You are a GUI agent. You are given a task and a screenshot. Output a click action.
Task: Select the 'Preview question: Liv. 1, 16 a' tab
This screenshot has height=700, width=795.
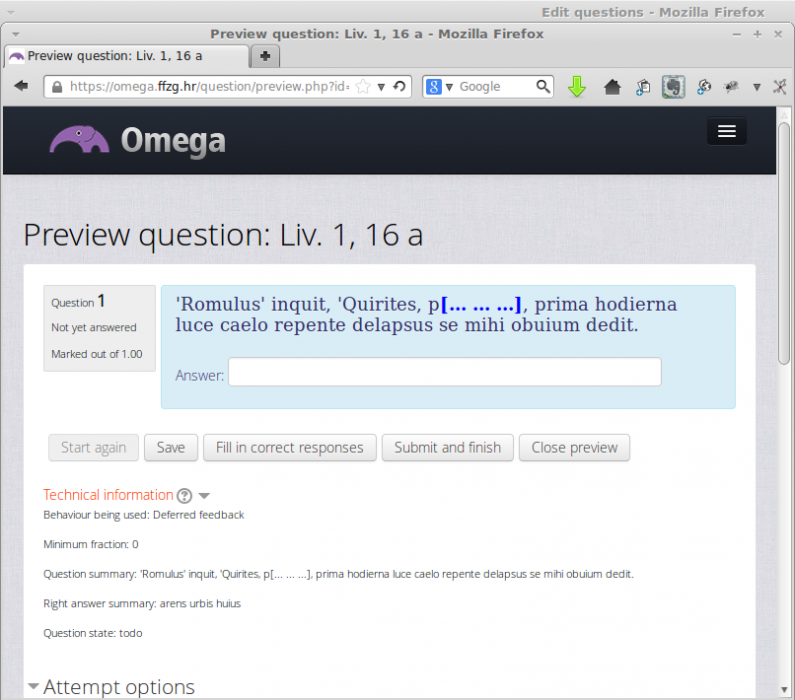[127, 56]
